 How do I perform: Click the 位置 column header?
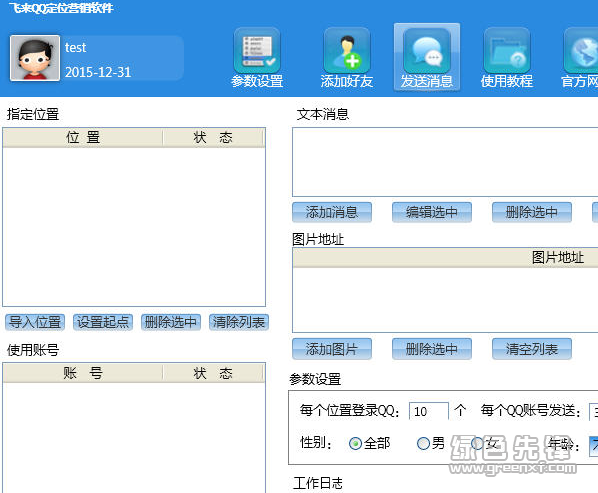tap(83, 138)
